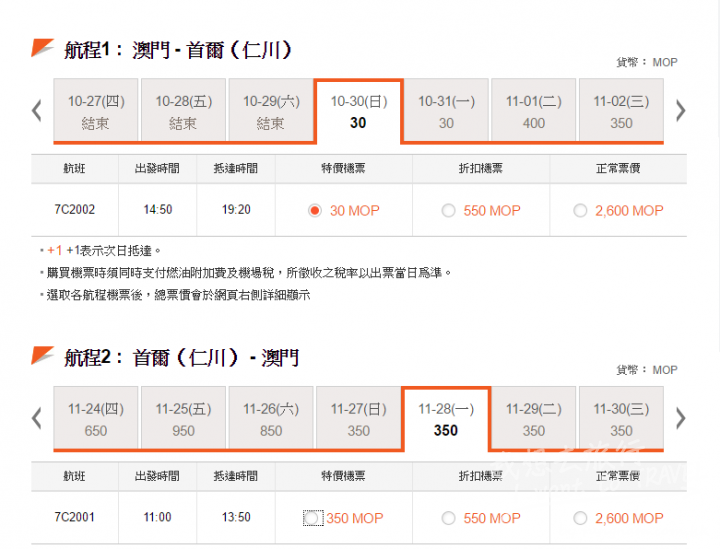The height and width of the screenshot is (549, 720).
Task: Open the 11-02(三) 350 date tab
Action: point(621,111)
